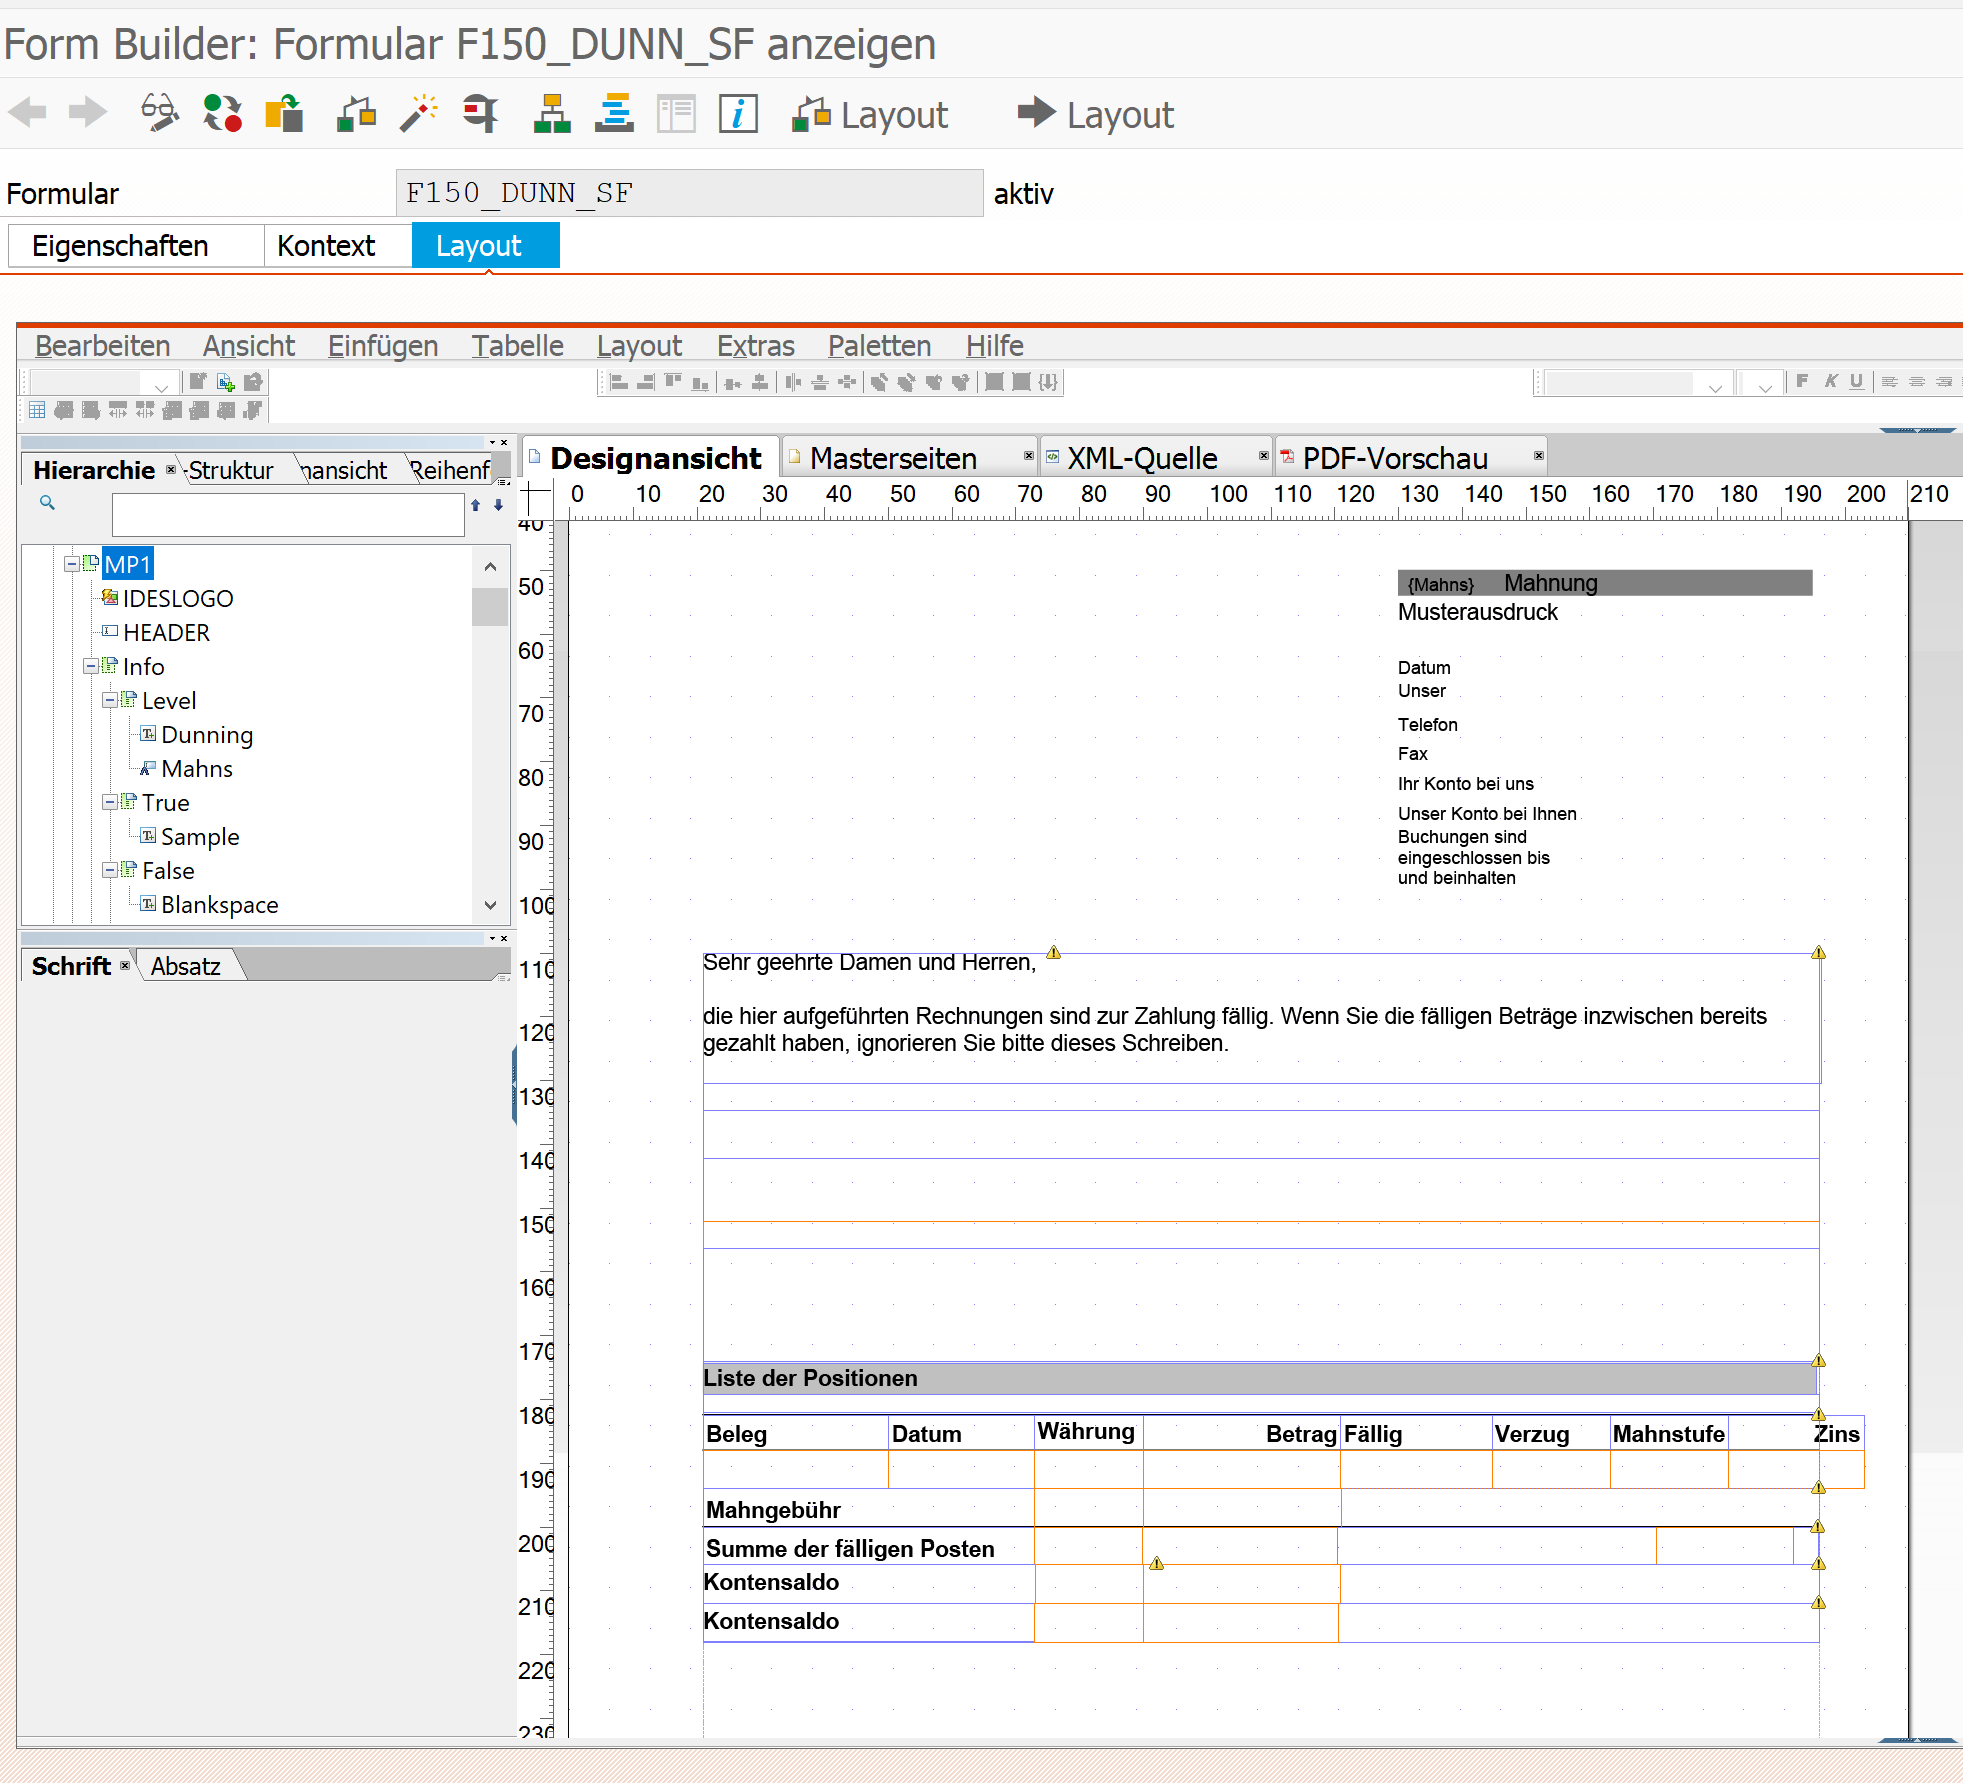Toggle bold (F) formatting
The image size is (1963, 1783).
pyautogui.click(x=1802, y=381)
